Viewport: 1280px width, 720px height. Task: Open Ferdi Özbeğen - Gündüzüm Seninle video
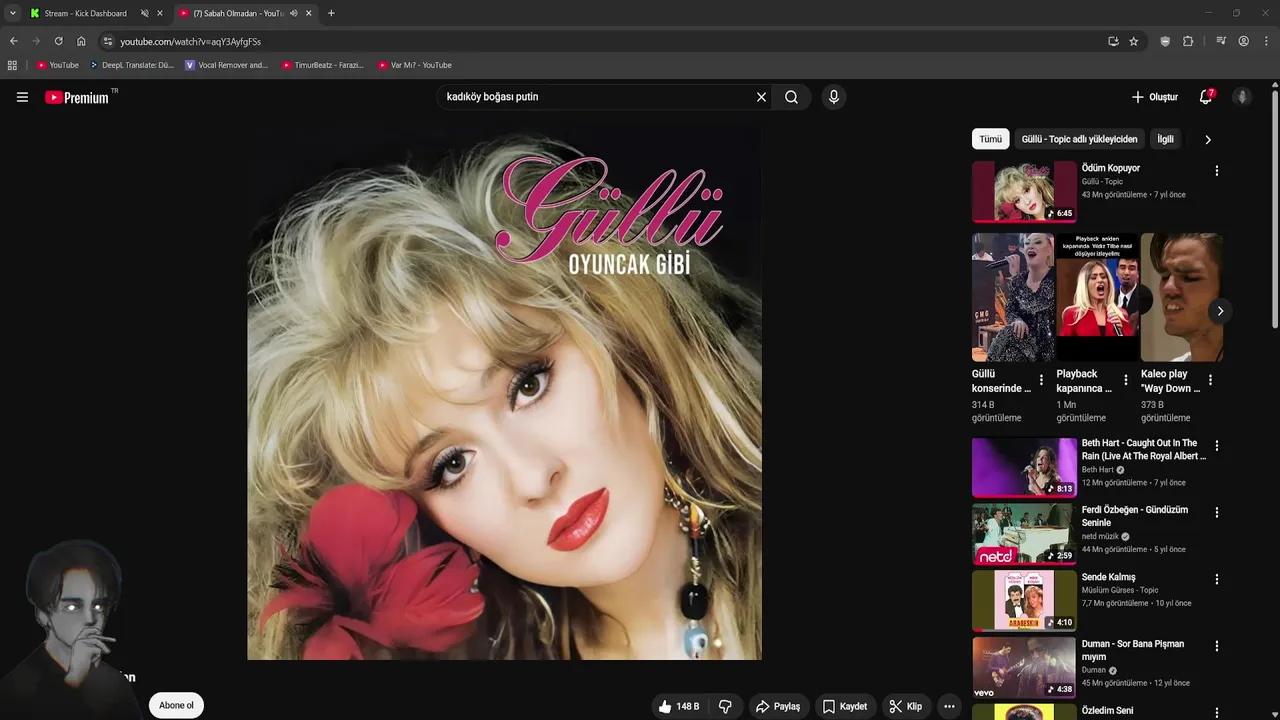click(x=1135, y=516)
